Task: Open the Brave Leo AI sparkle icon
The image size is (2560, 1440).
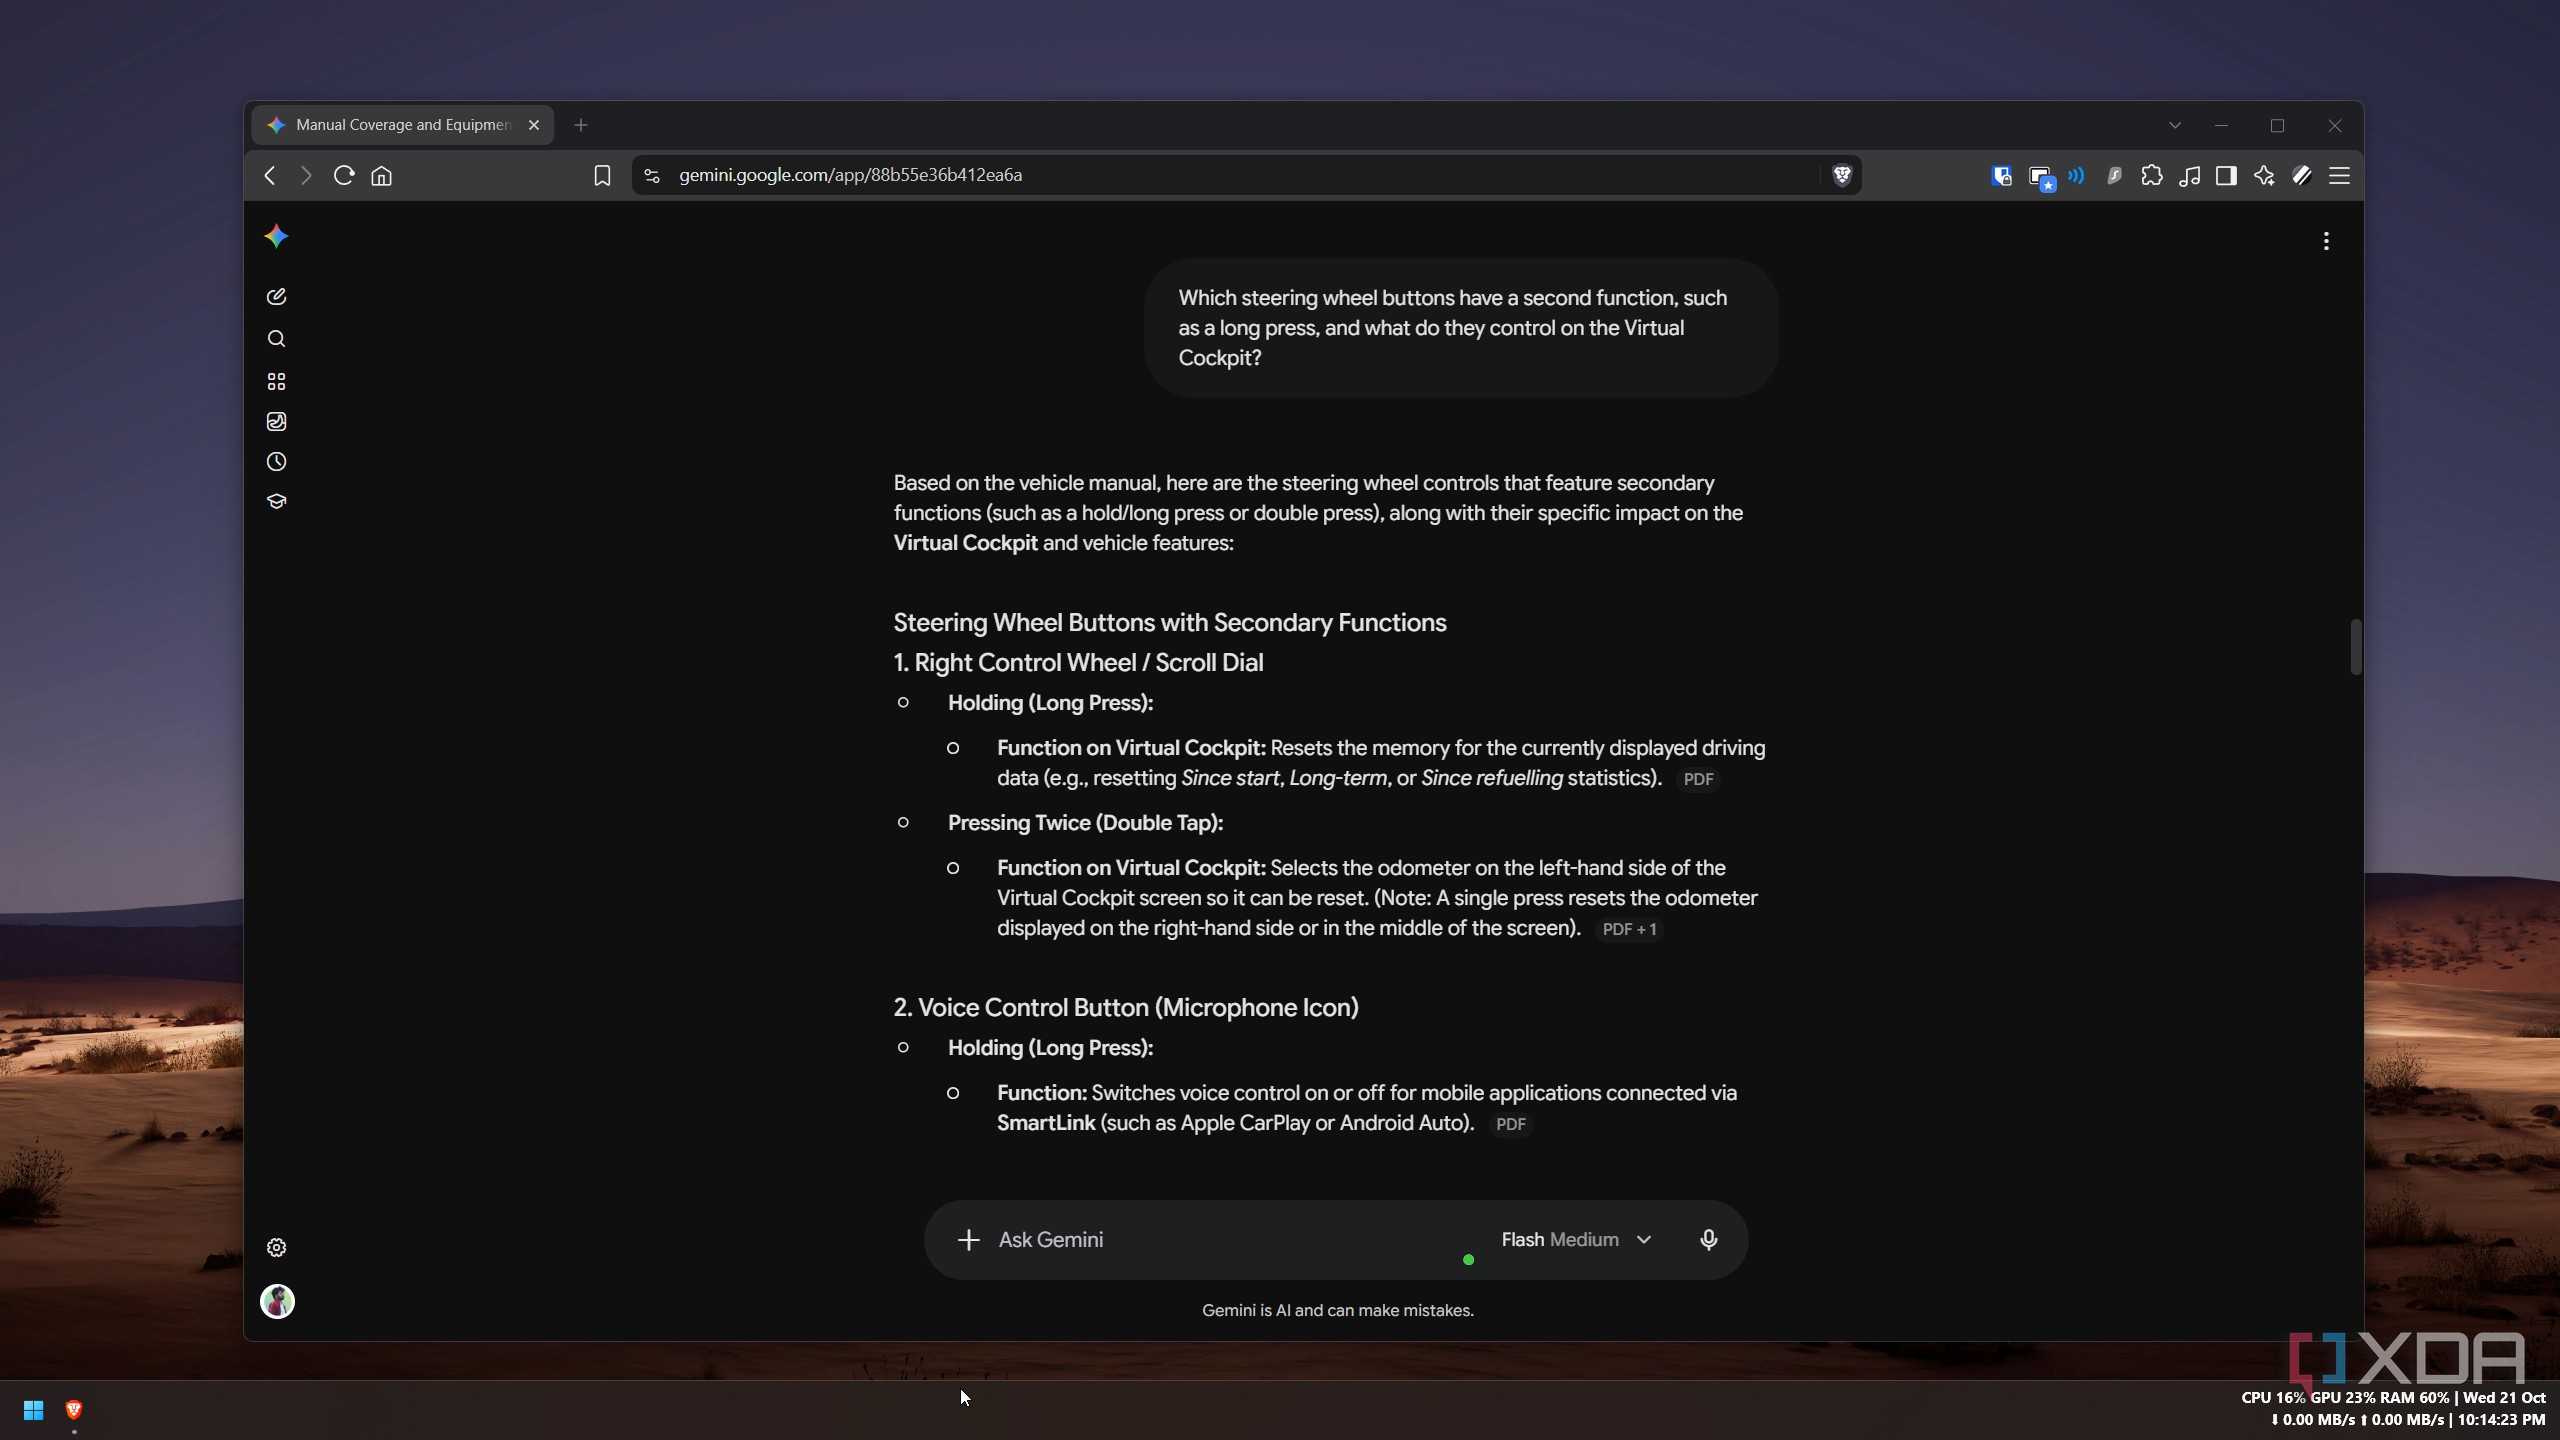Action: click(x=2264, y=176)
